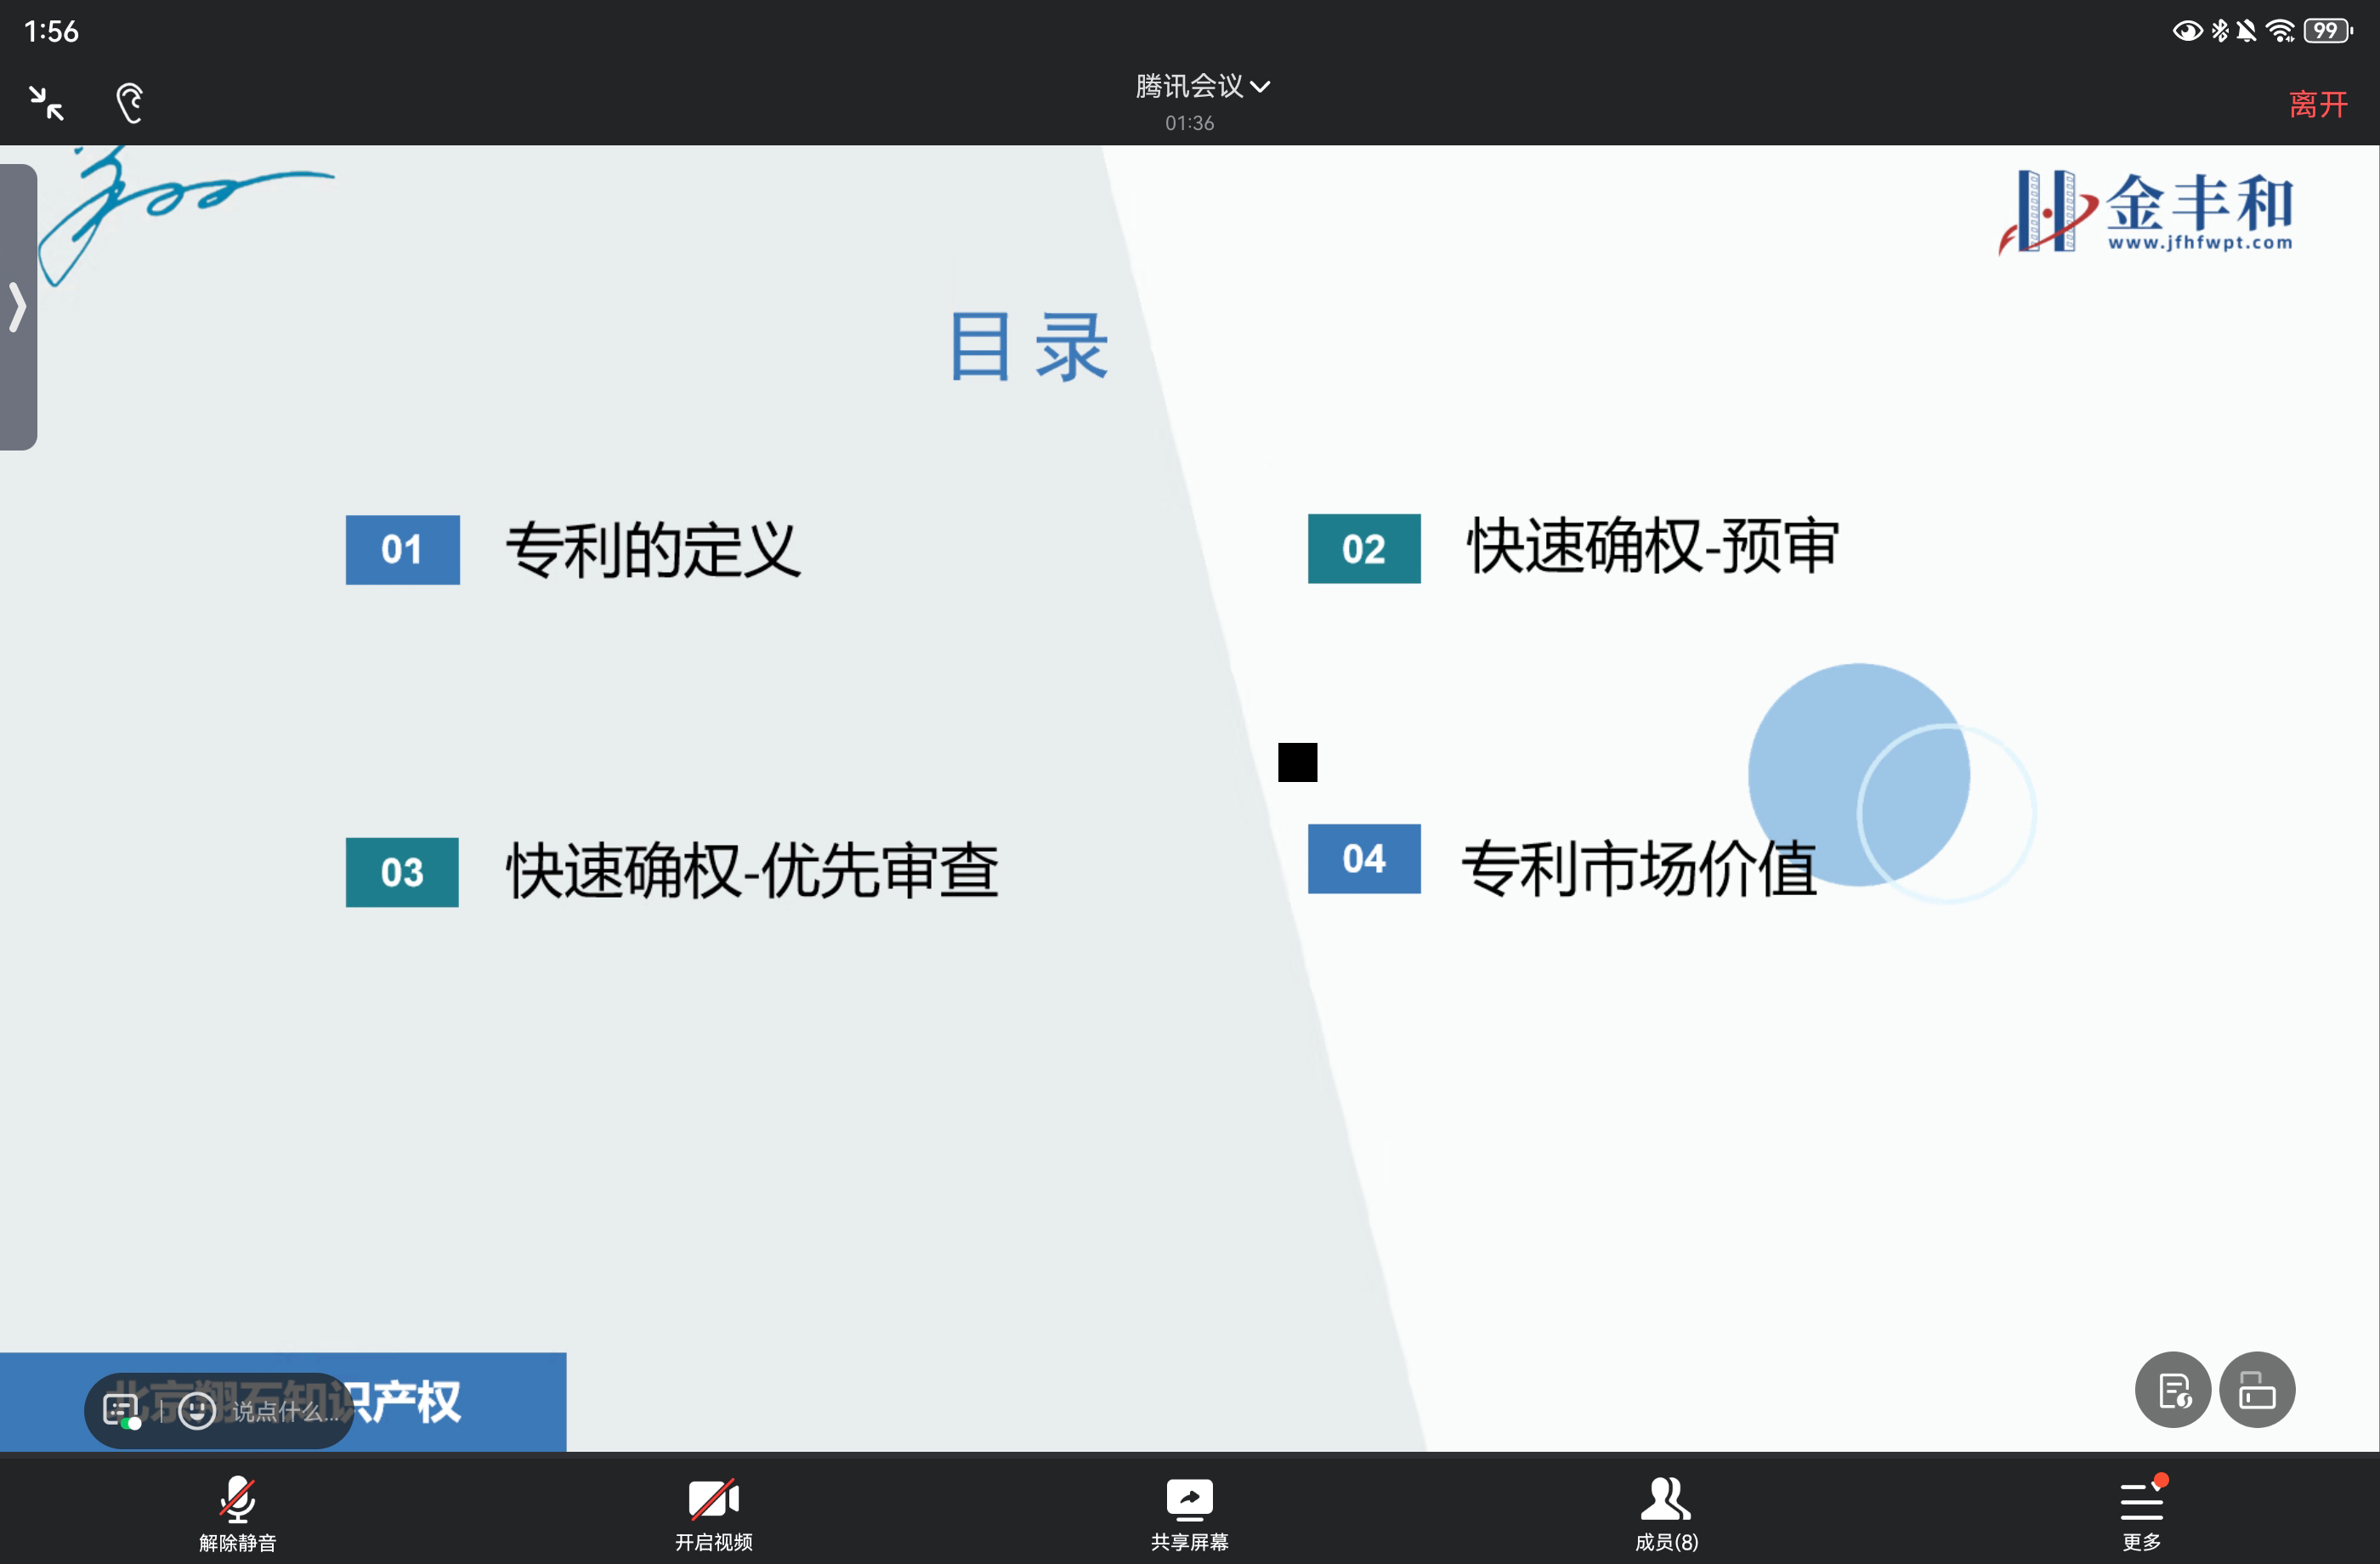Open the meeting notes round button

tap(2172, 1390)
